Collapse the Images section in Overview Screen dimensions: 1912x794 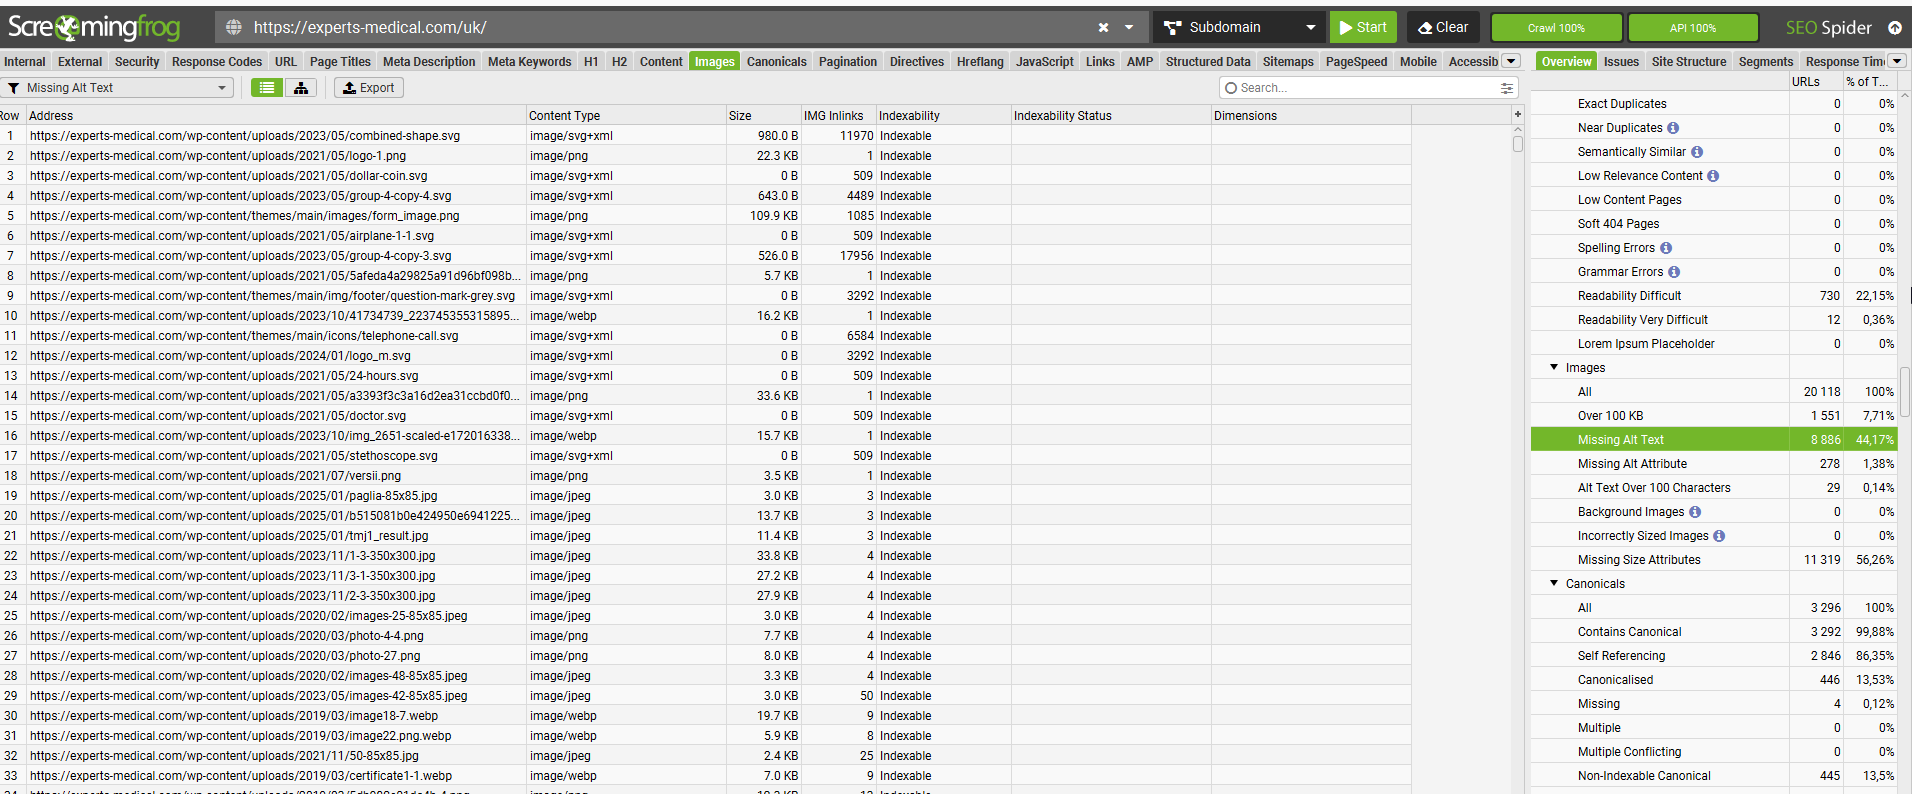click(1554, 367)
